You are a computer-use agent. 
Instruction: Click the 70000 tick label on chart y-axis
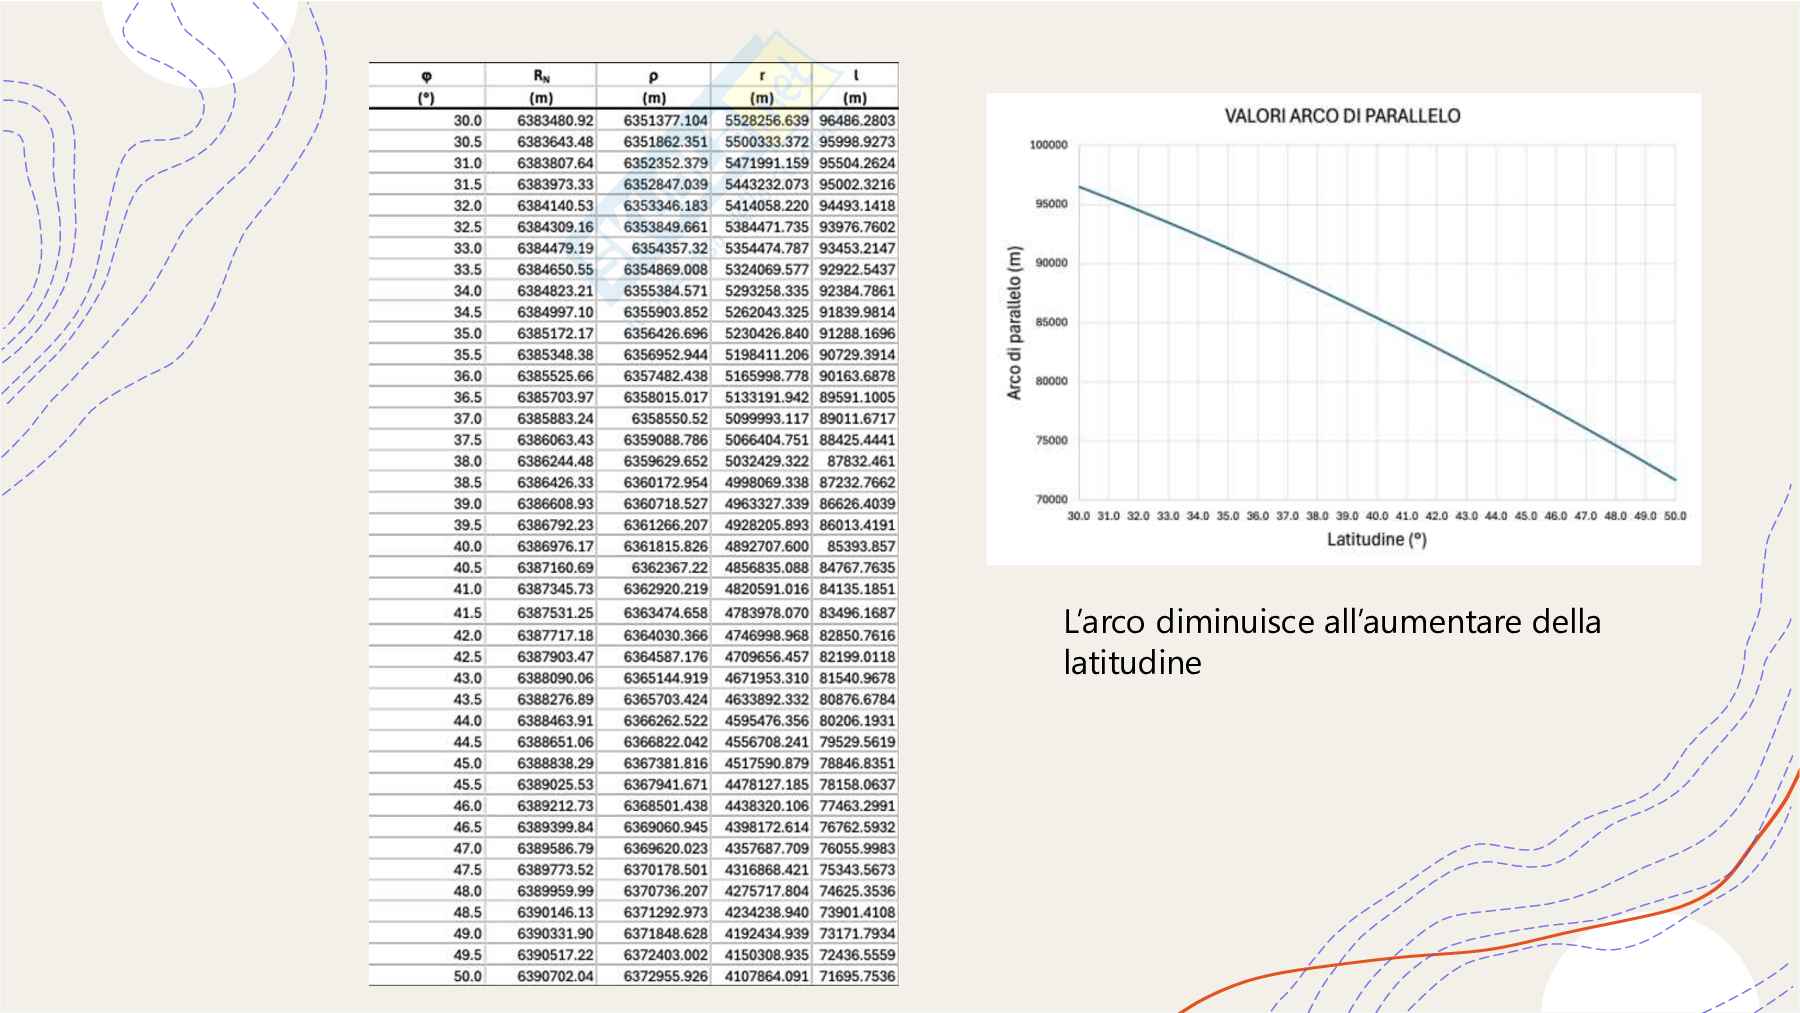point(1051,499)
